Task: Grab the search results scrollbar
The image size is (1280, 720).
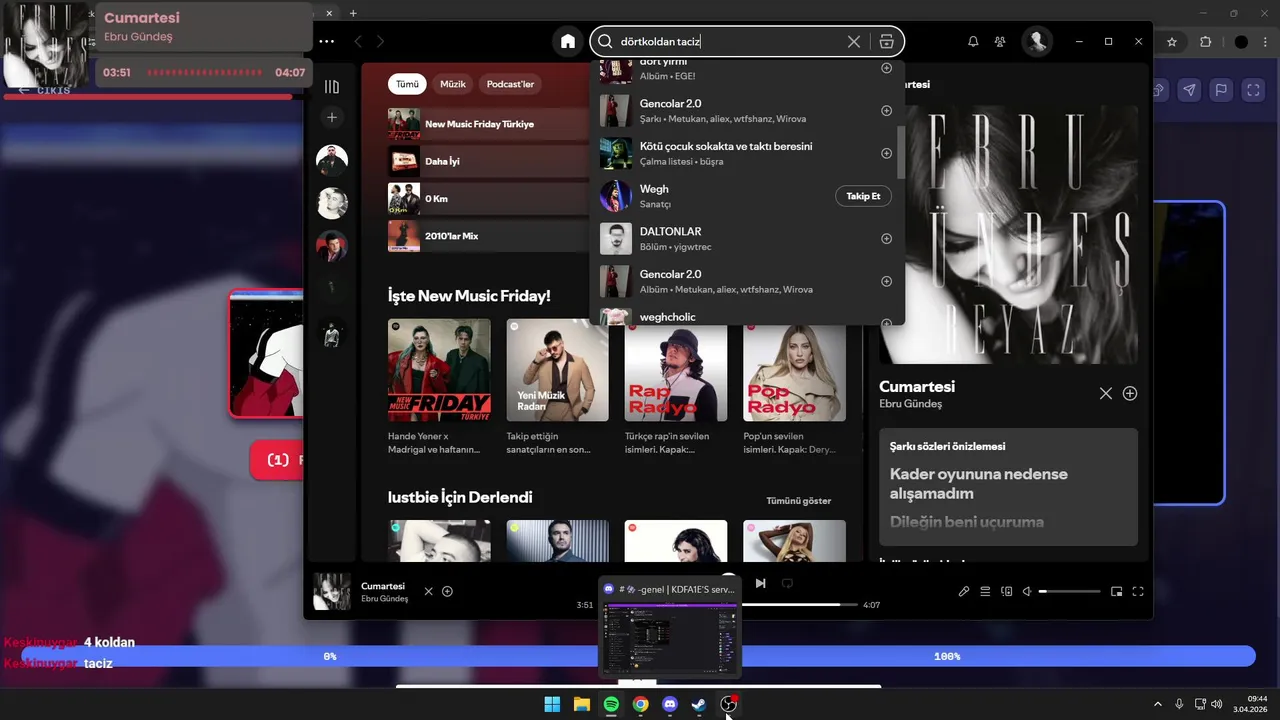Action: point(900,152)
